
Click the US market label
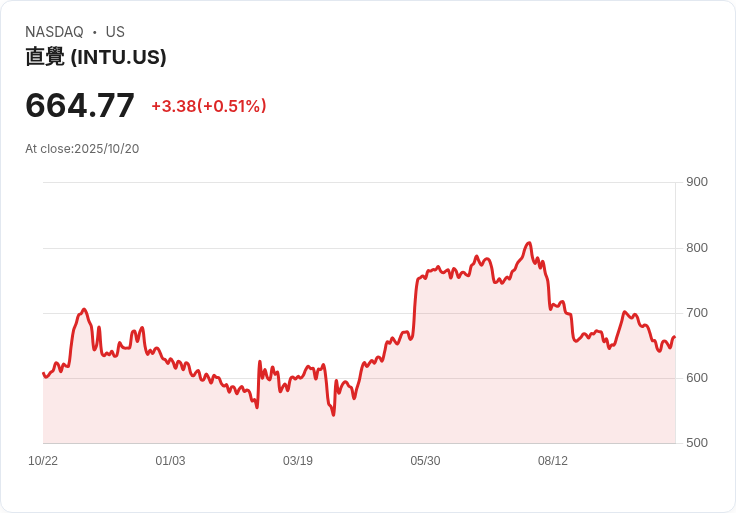tap(115, 32)
